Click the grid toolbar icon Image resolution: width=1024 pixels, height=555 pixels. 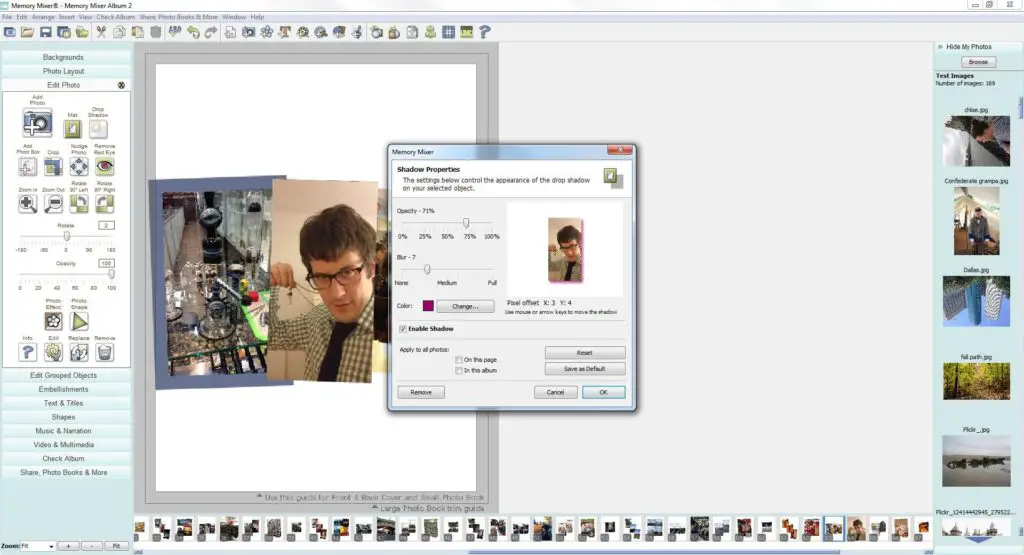pos(448,32)
